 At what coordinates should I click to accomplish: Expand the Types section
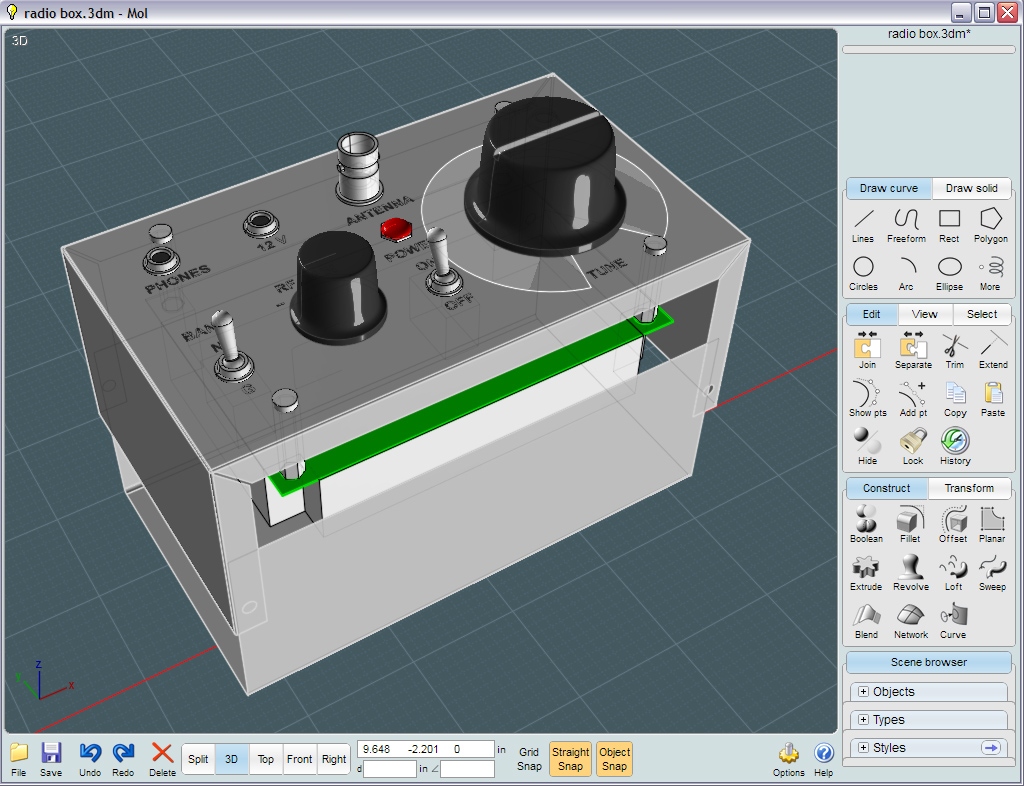[x=863, y=720]
